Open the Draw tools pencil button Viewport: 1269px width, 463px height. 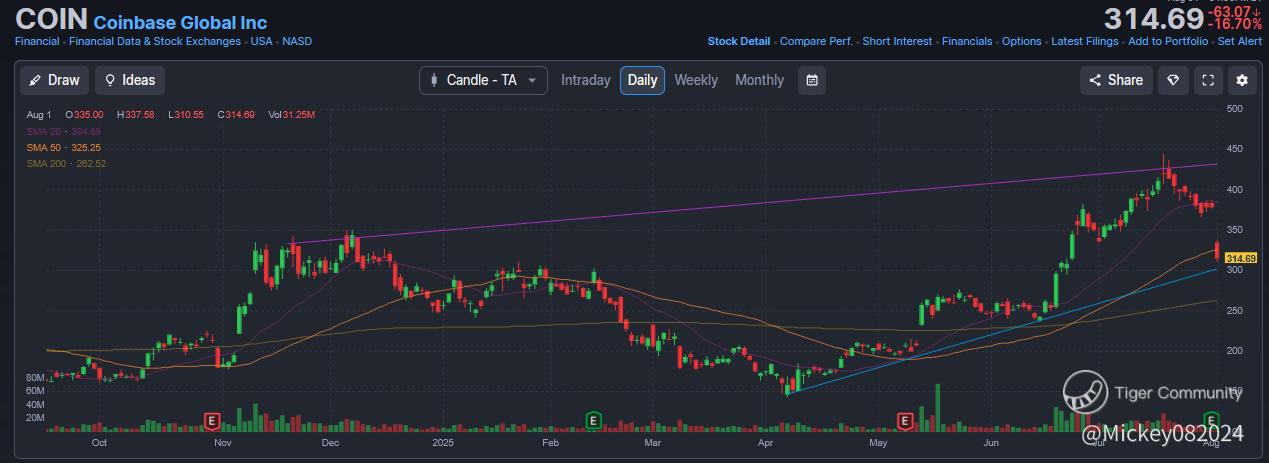click(54, 80)
